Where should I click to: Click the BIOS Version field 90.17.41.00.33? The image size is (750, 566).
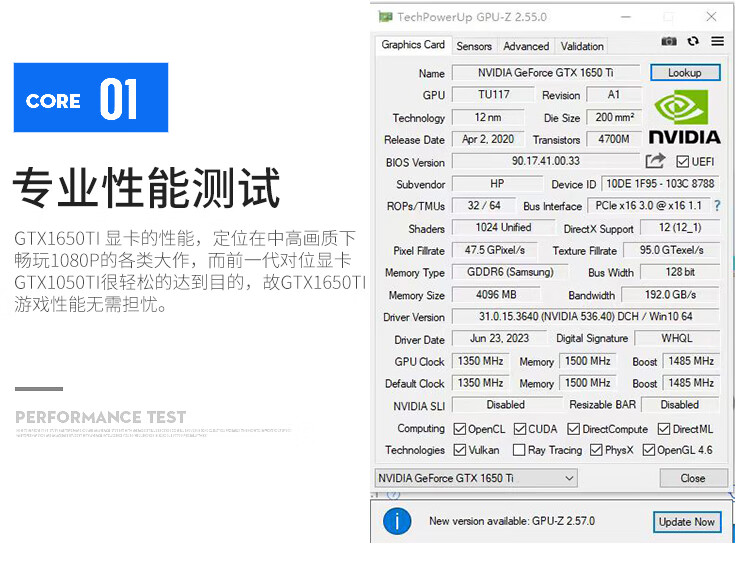tap(546, 161)
